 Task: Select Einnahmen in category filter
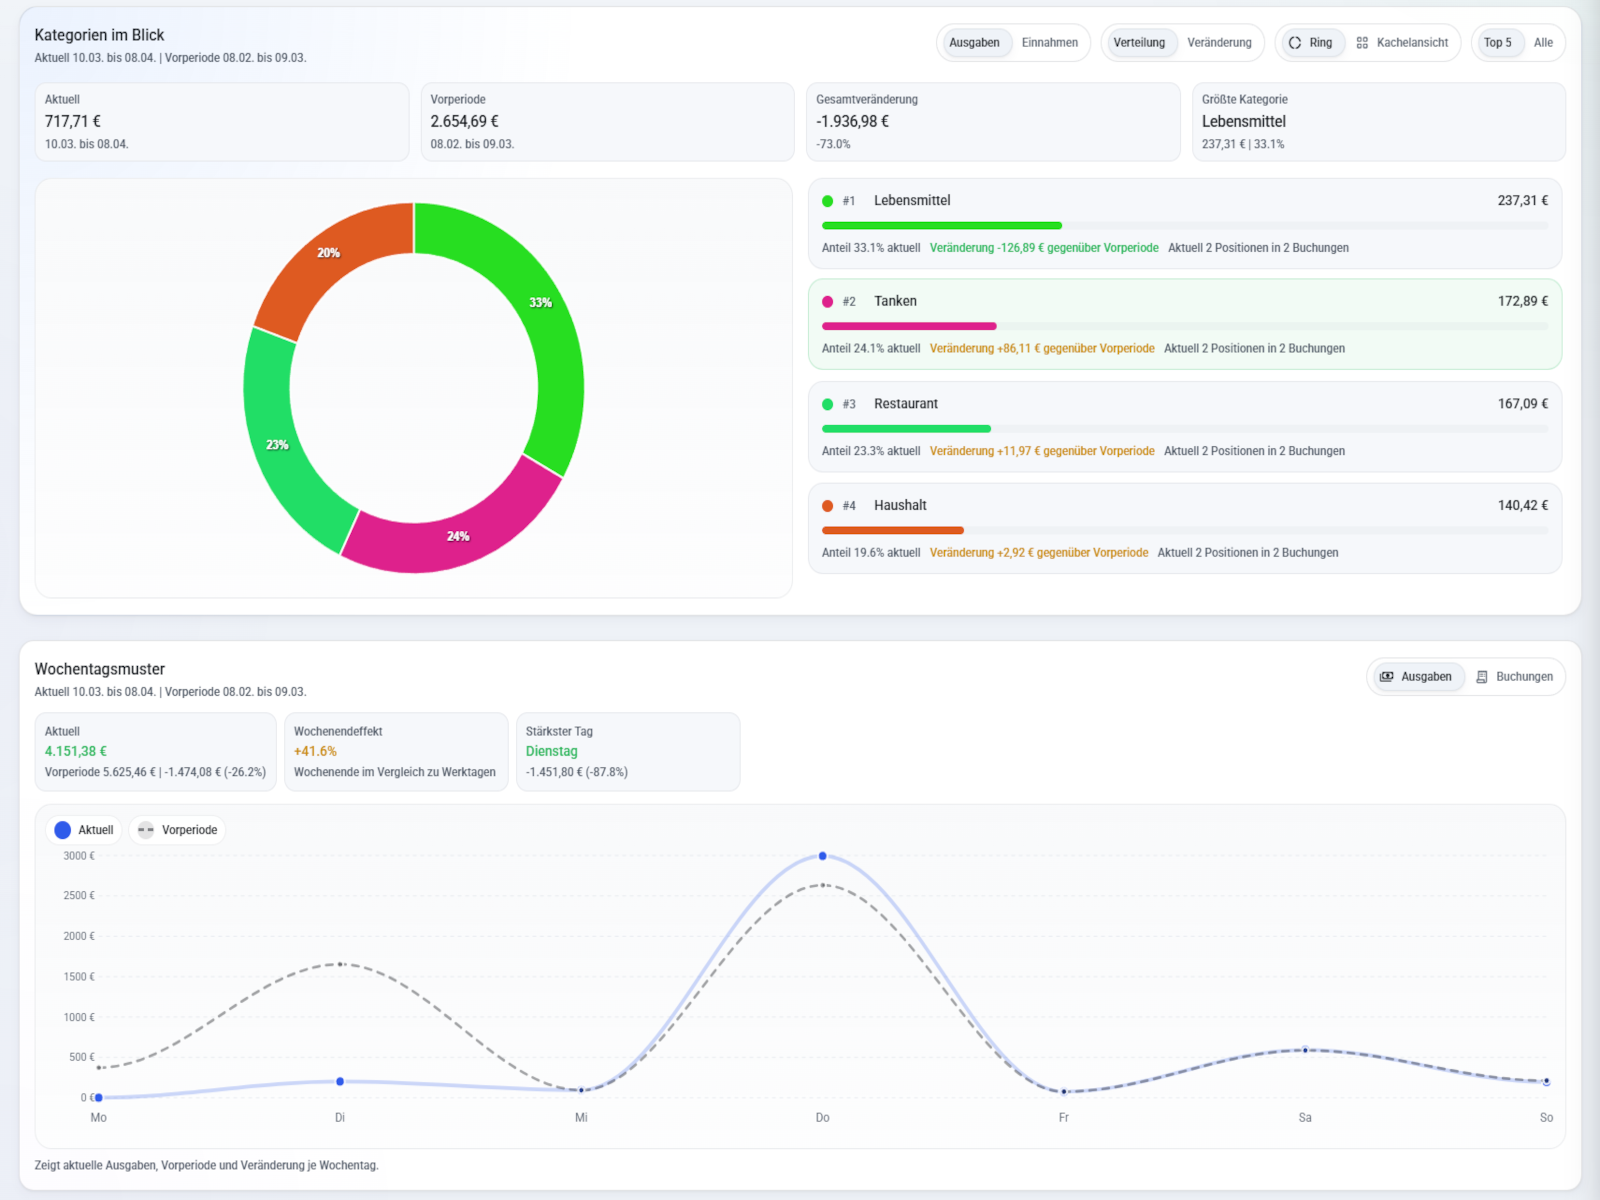point(1049,43)
